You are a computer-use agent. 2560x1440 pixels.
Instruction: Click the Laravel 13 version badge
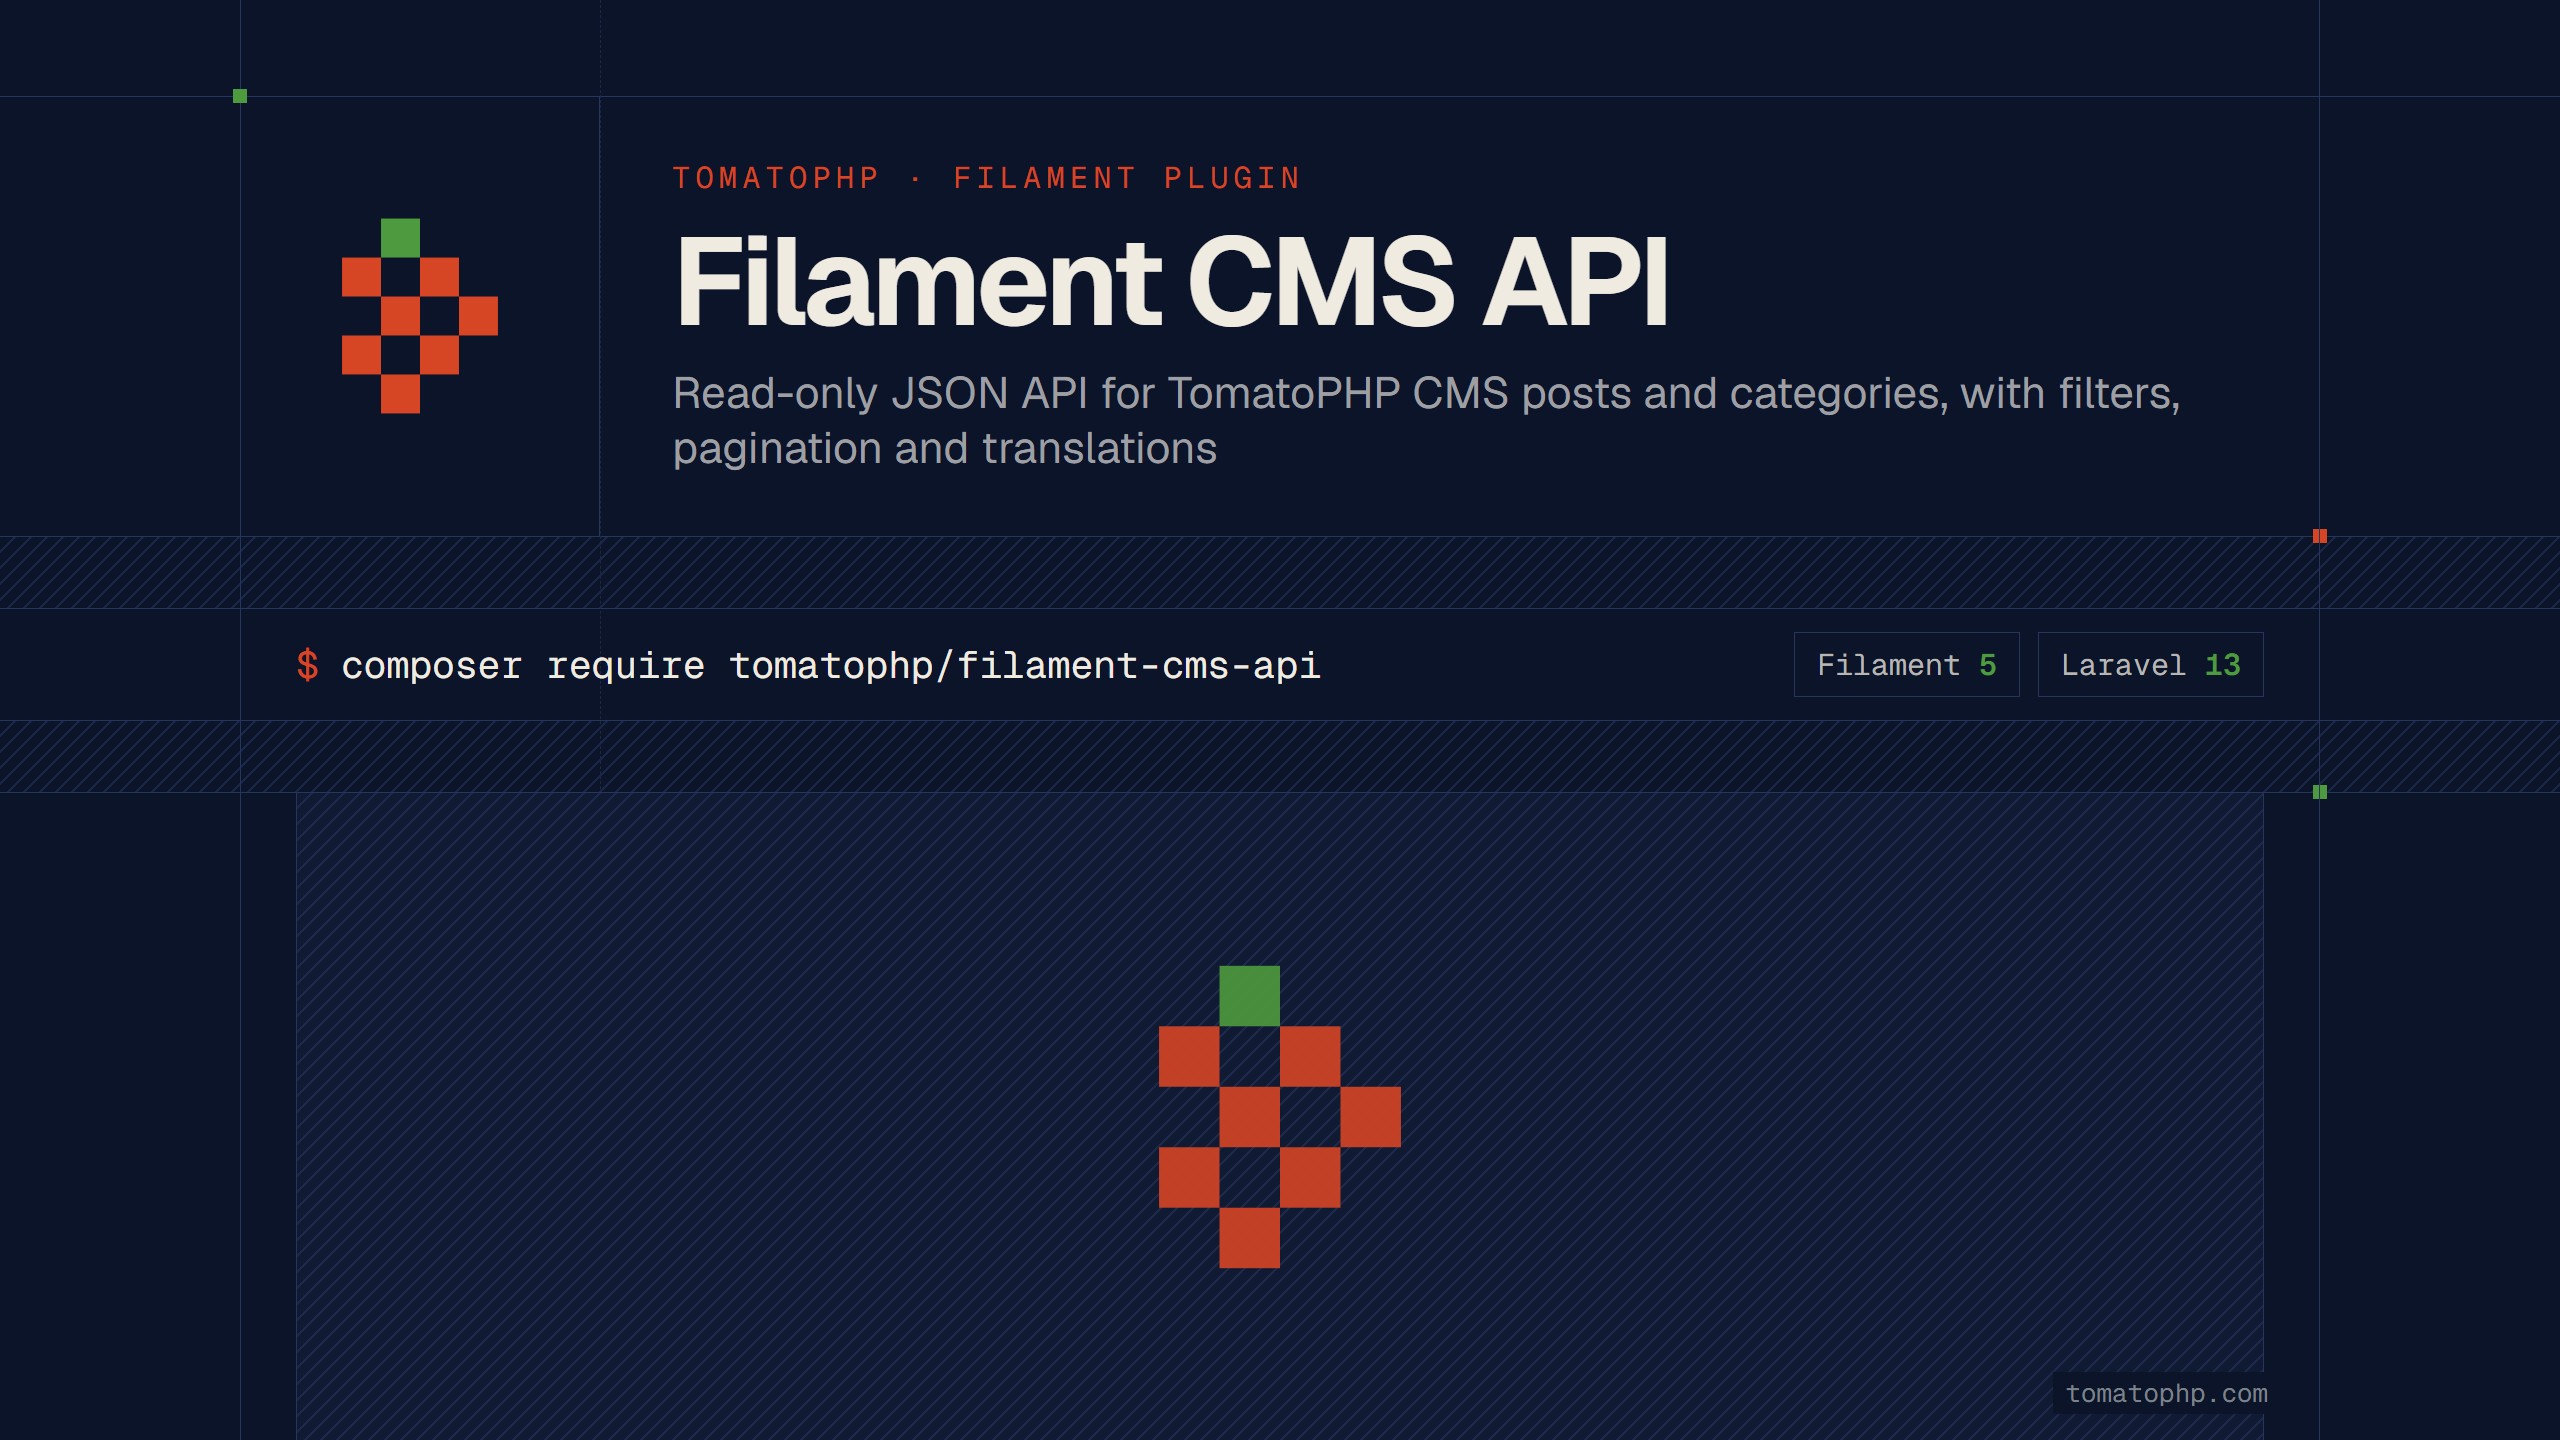click(x=2150, y=665)
